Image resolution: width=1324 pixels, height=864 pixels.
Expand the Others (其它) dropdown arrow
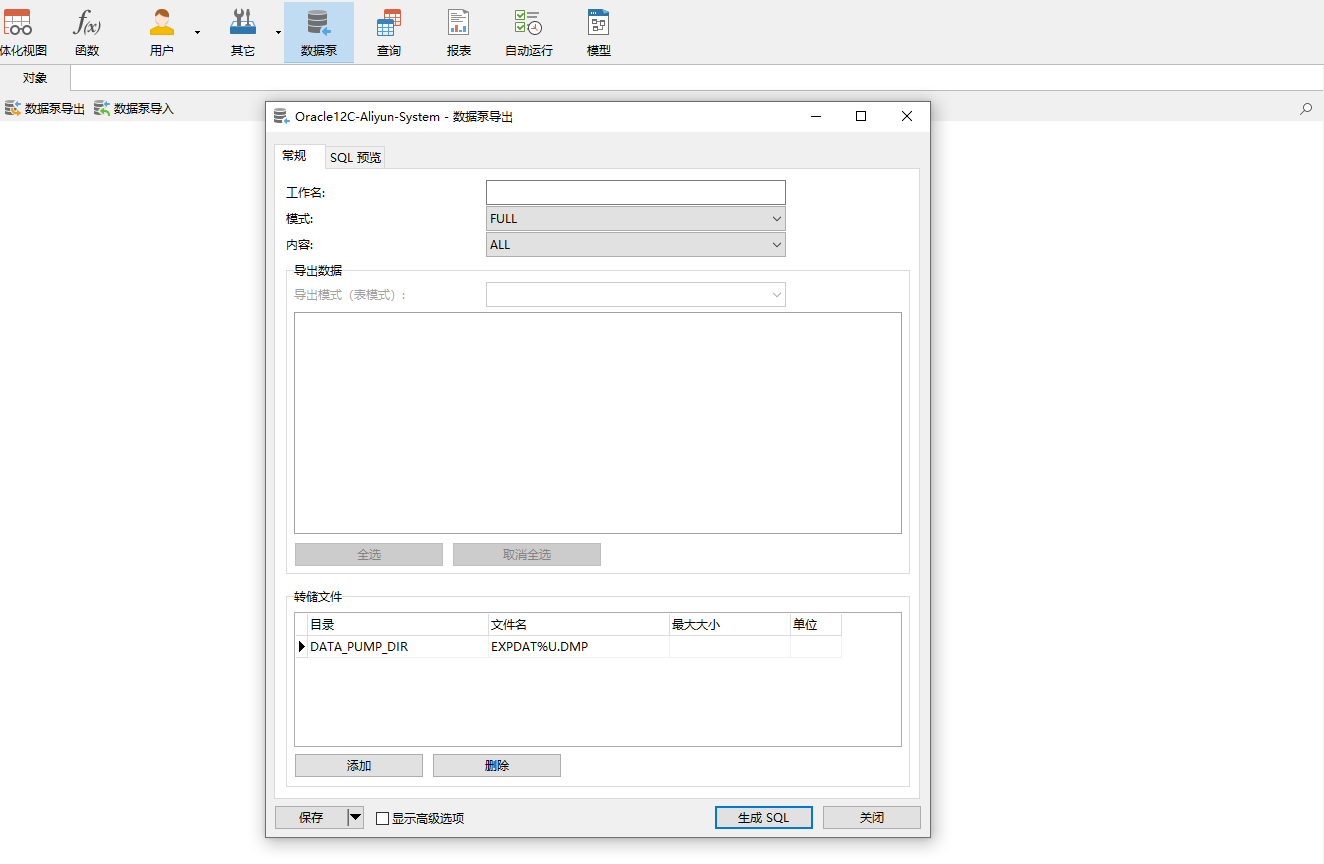(x=278, y=32)
